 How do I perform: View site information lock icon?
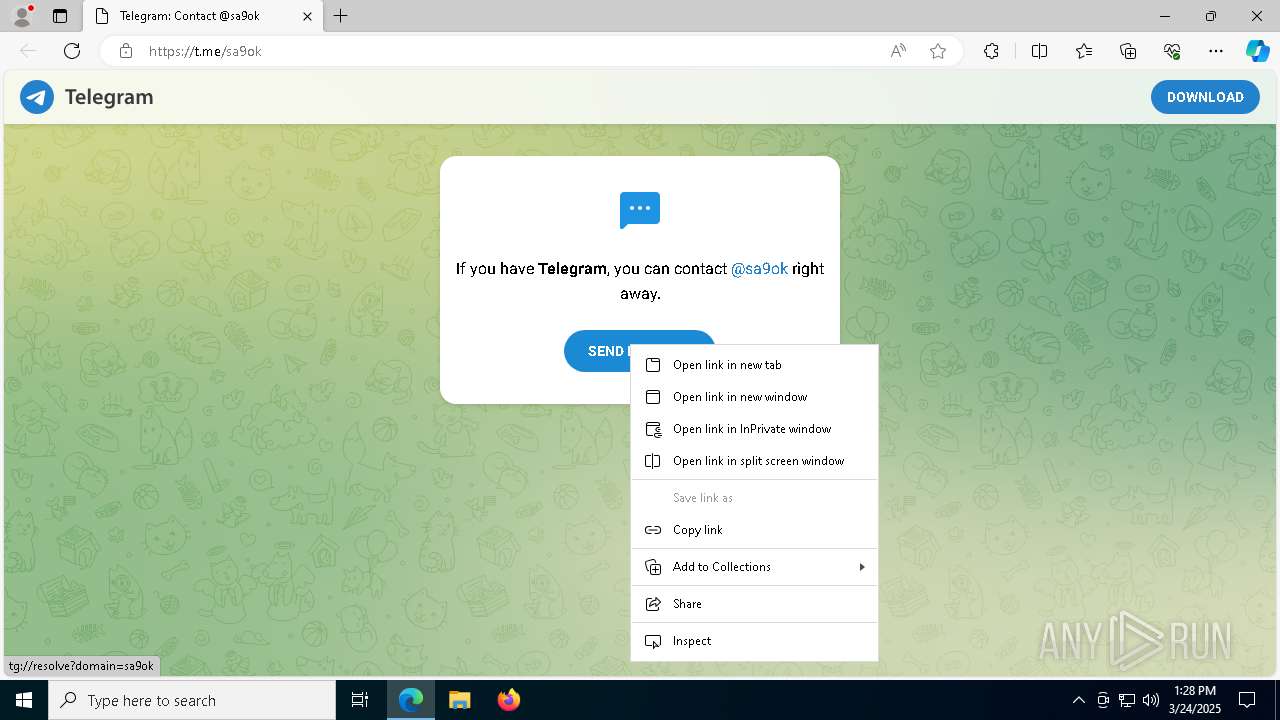point(126,51)
